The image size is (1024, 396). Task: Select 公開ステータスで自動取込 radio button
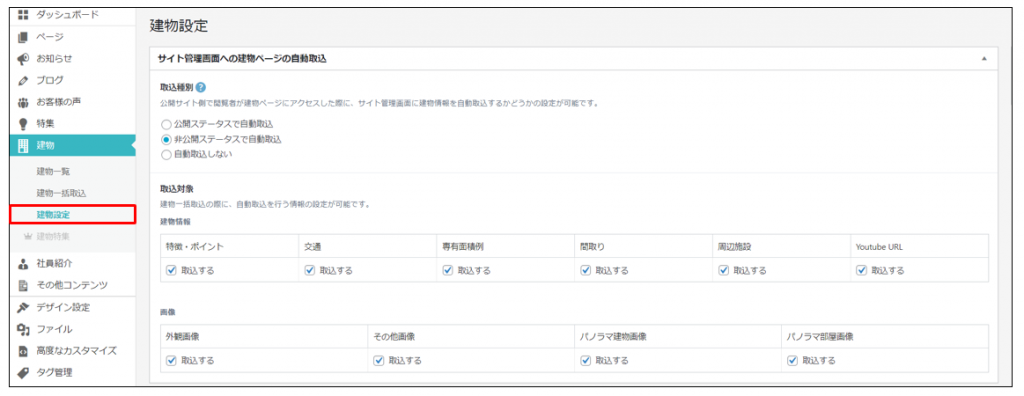click(166, 124)
